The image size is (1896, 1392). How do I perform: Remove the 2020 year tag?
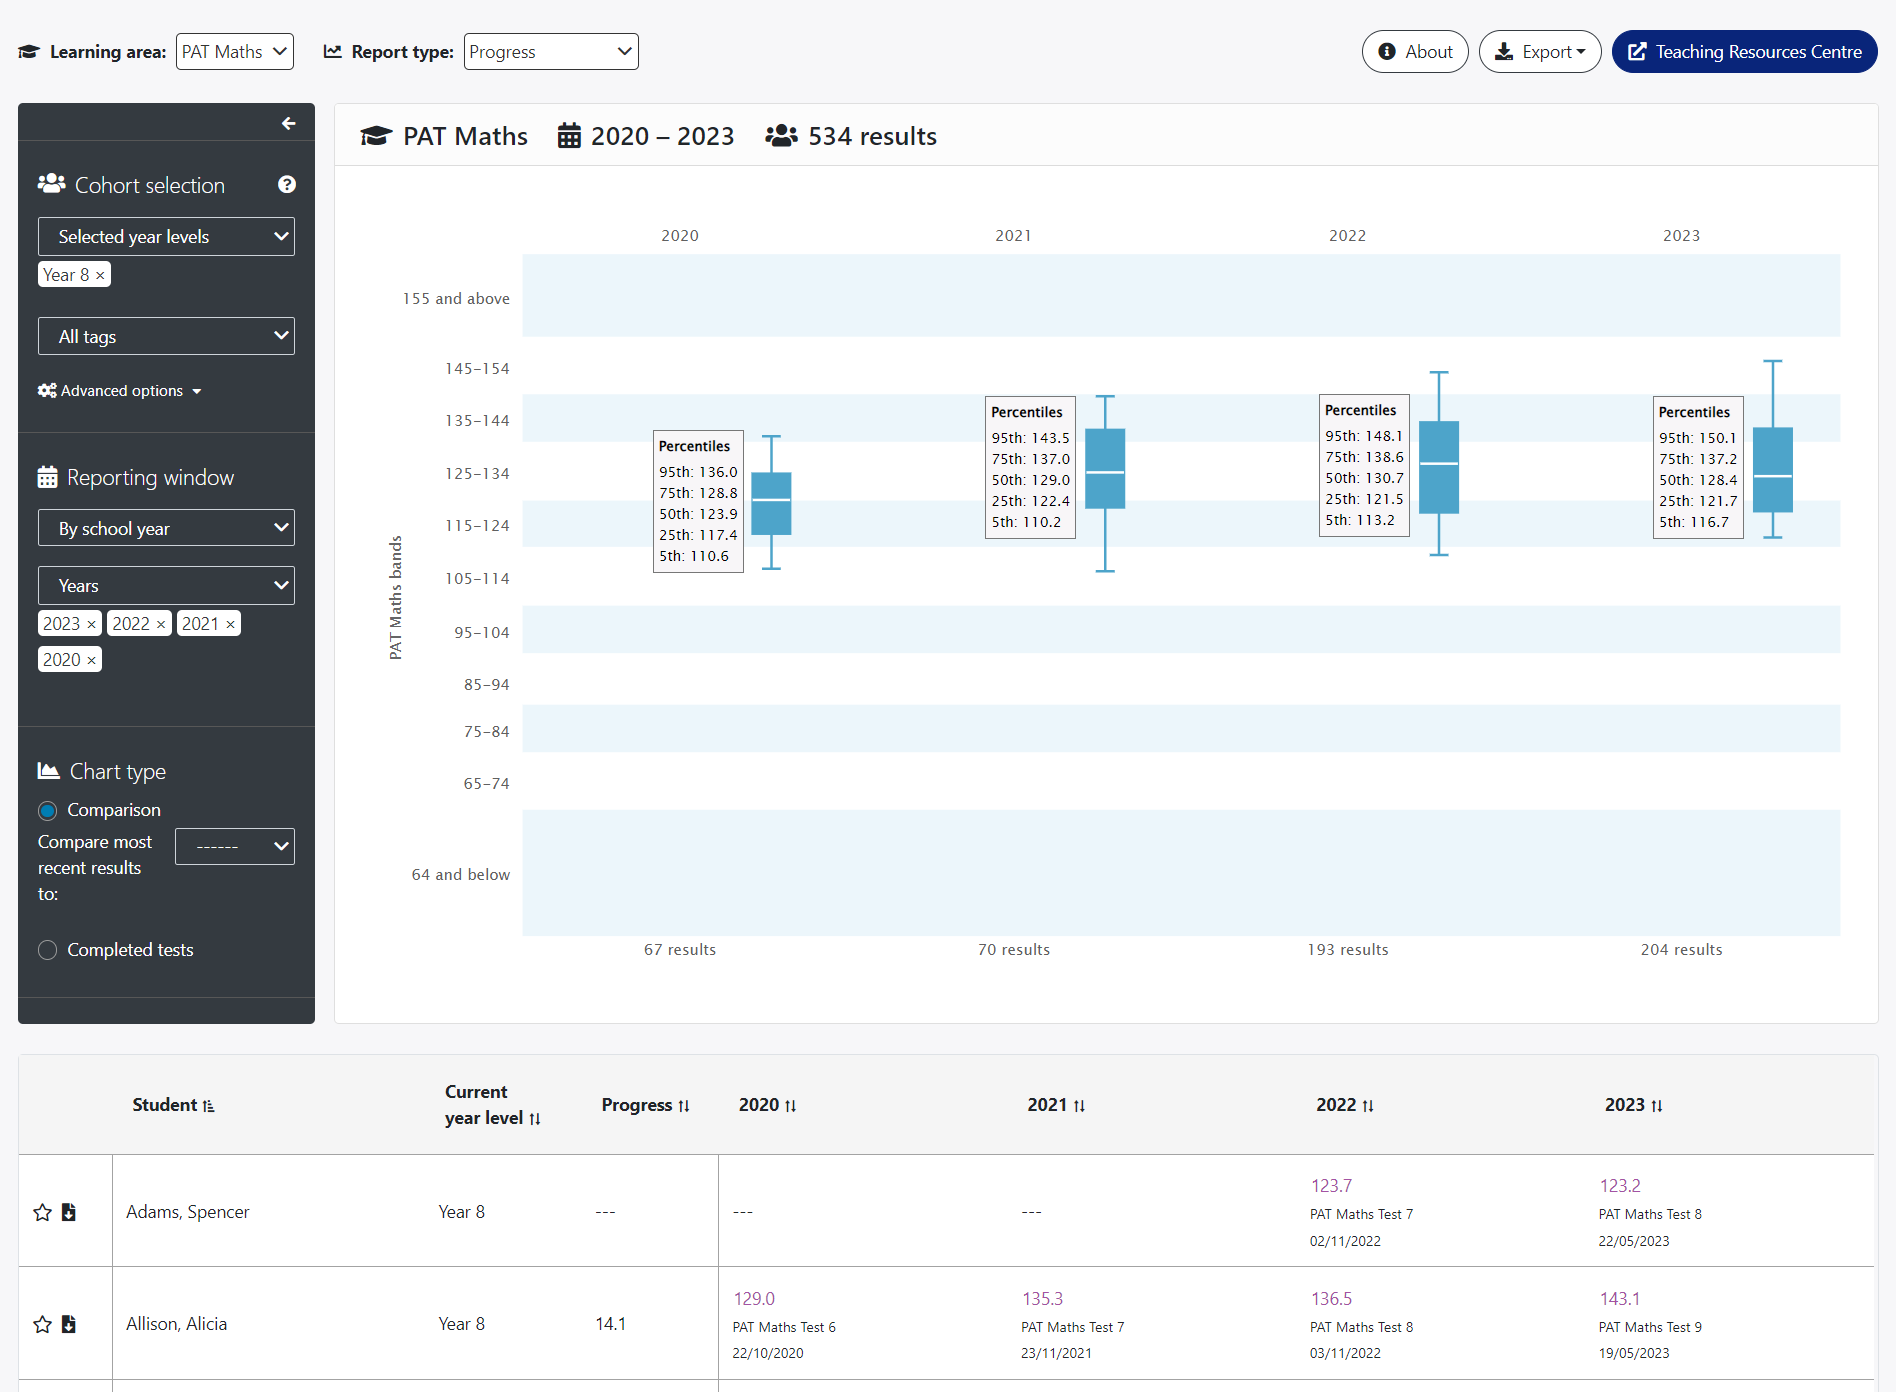click(x=92, y=660)
